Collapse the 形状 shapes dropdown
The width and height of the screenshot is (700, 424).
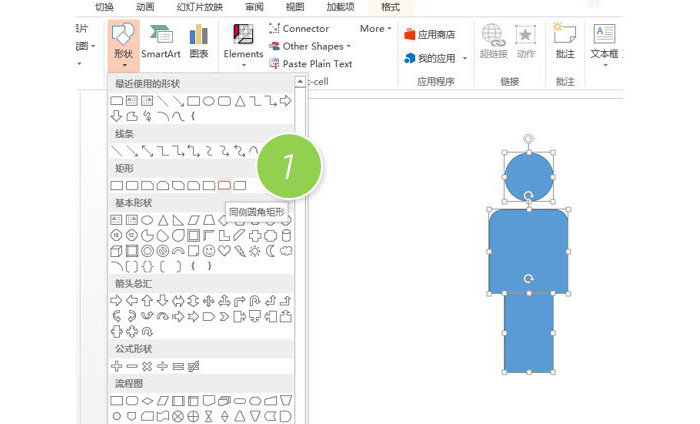click(x=123, y=45)
